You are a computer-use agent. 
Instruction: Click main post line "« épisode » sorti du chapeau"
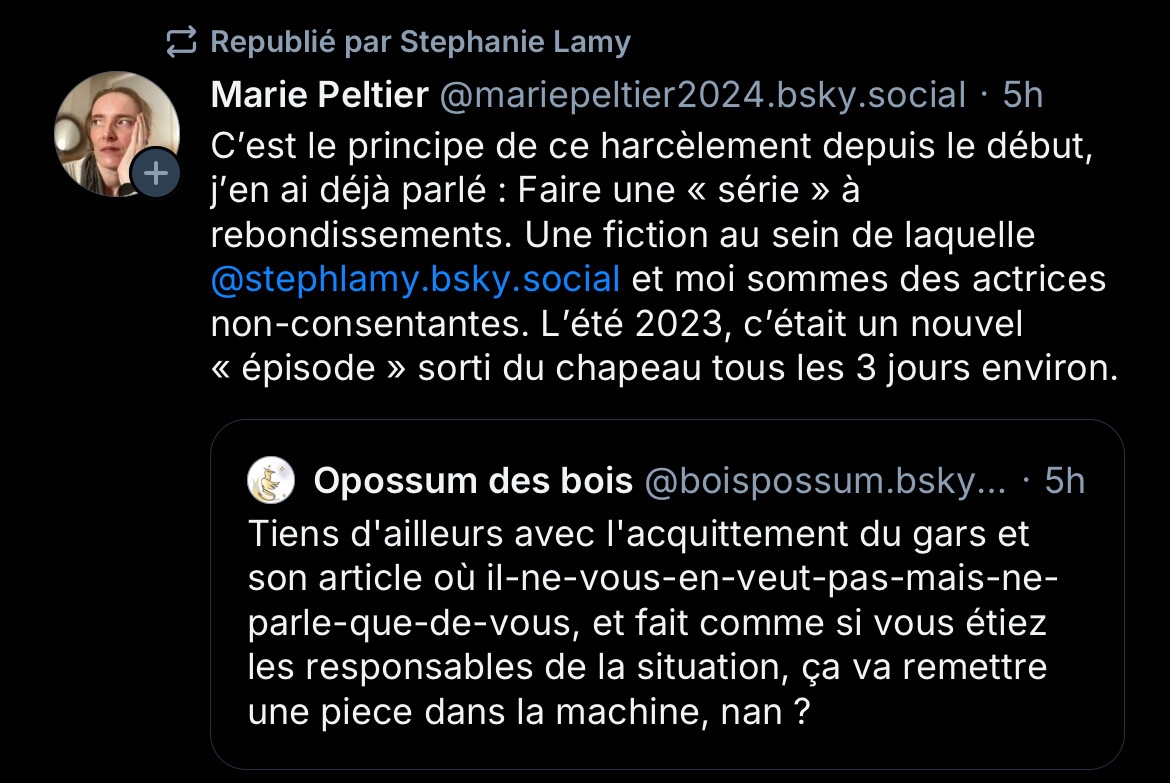pyautogui.click(x=664, y=368)
